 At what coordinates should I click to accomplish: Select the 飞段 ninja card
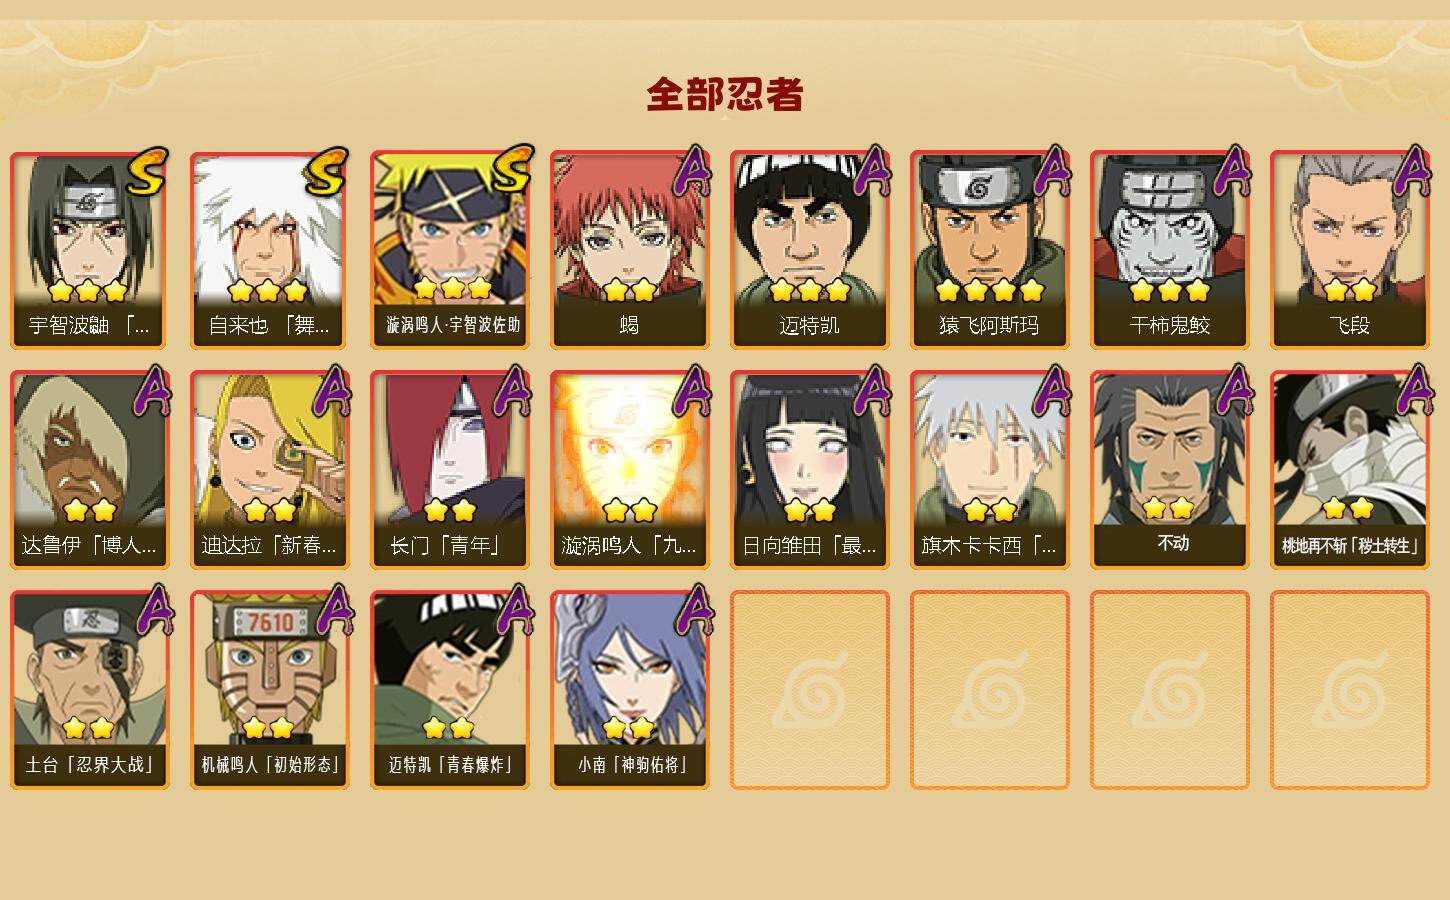[x=1350, y=250]
